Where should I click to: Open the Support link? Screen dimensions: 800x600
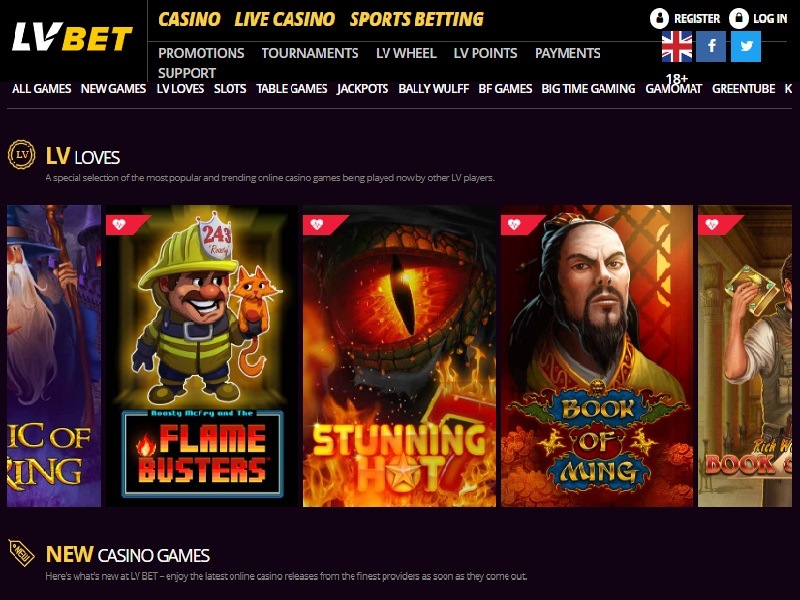(187, 73)
